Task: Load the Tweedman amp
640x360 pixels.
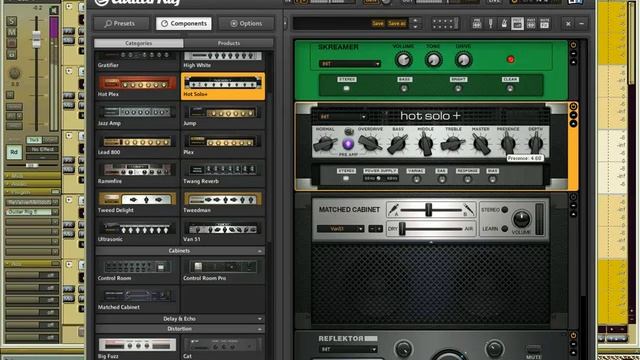Action: (x=222, y=202)
